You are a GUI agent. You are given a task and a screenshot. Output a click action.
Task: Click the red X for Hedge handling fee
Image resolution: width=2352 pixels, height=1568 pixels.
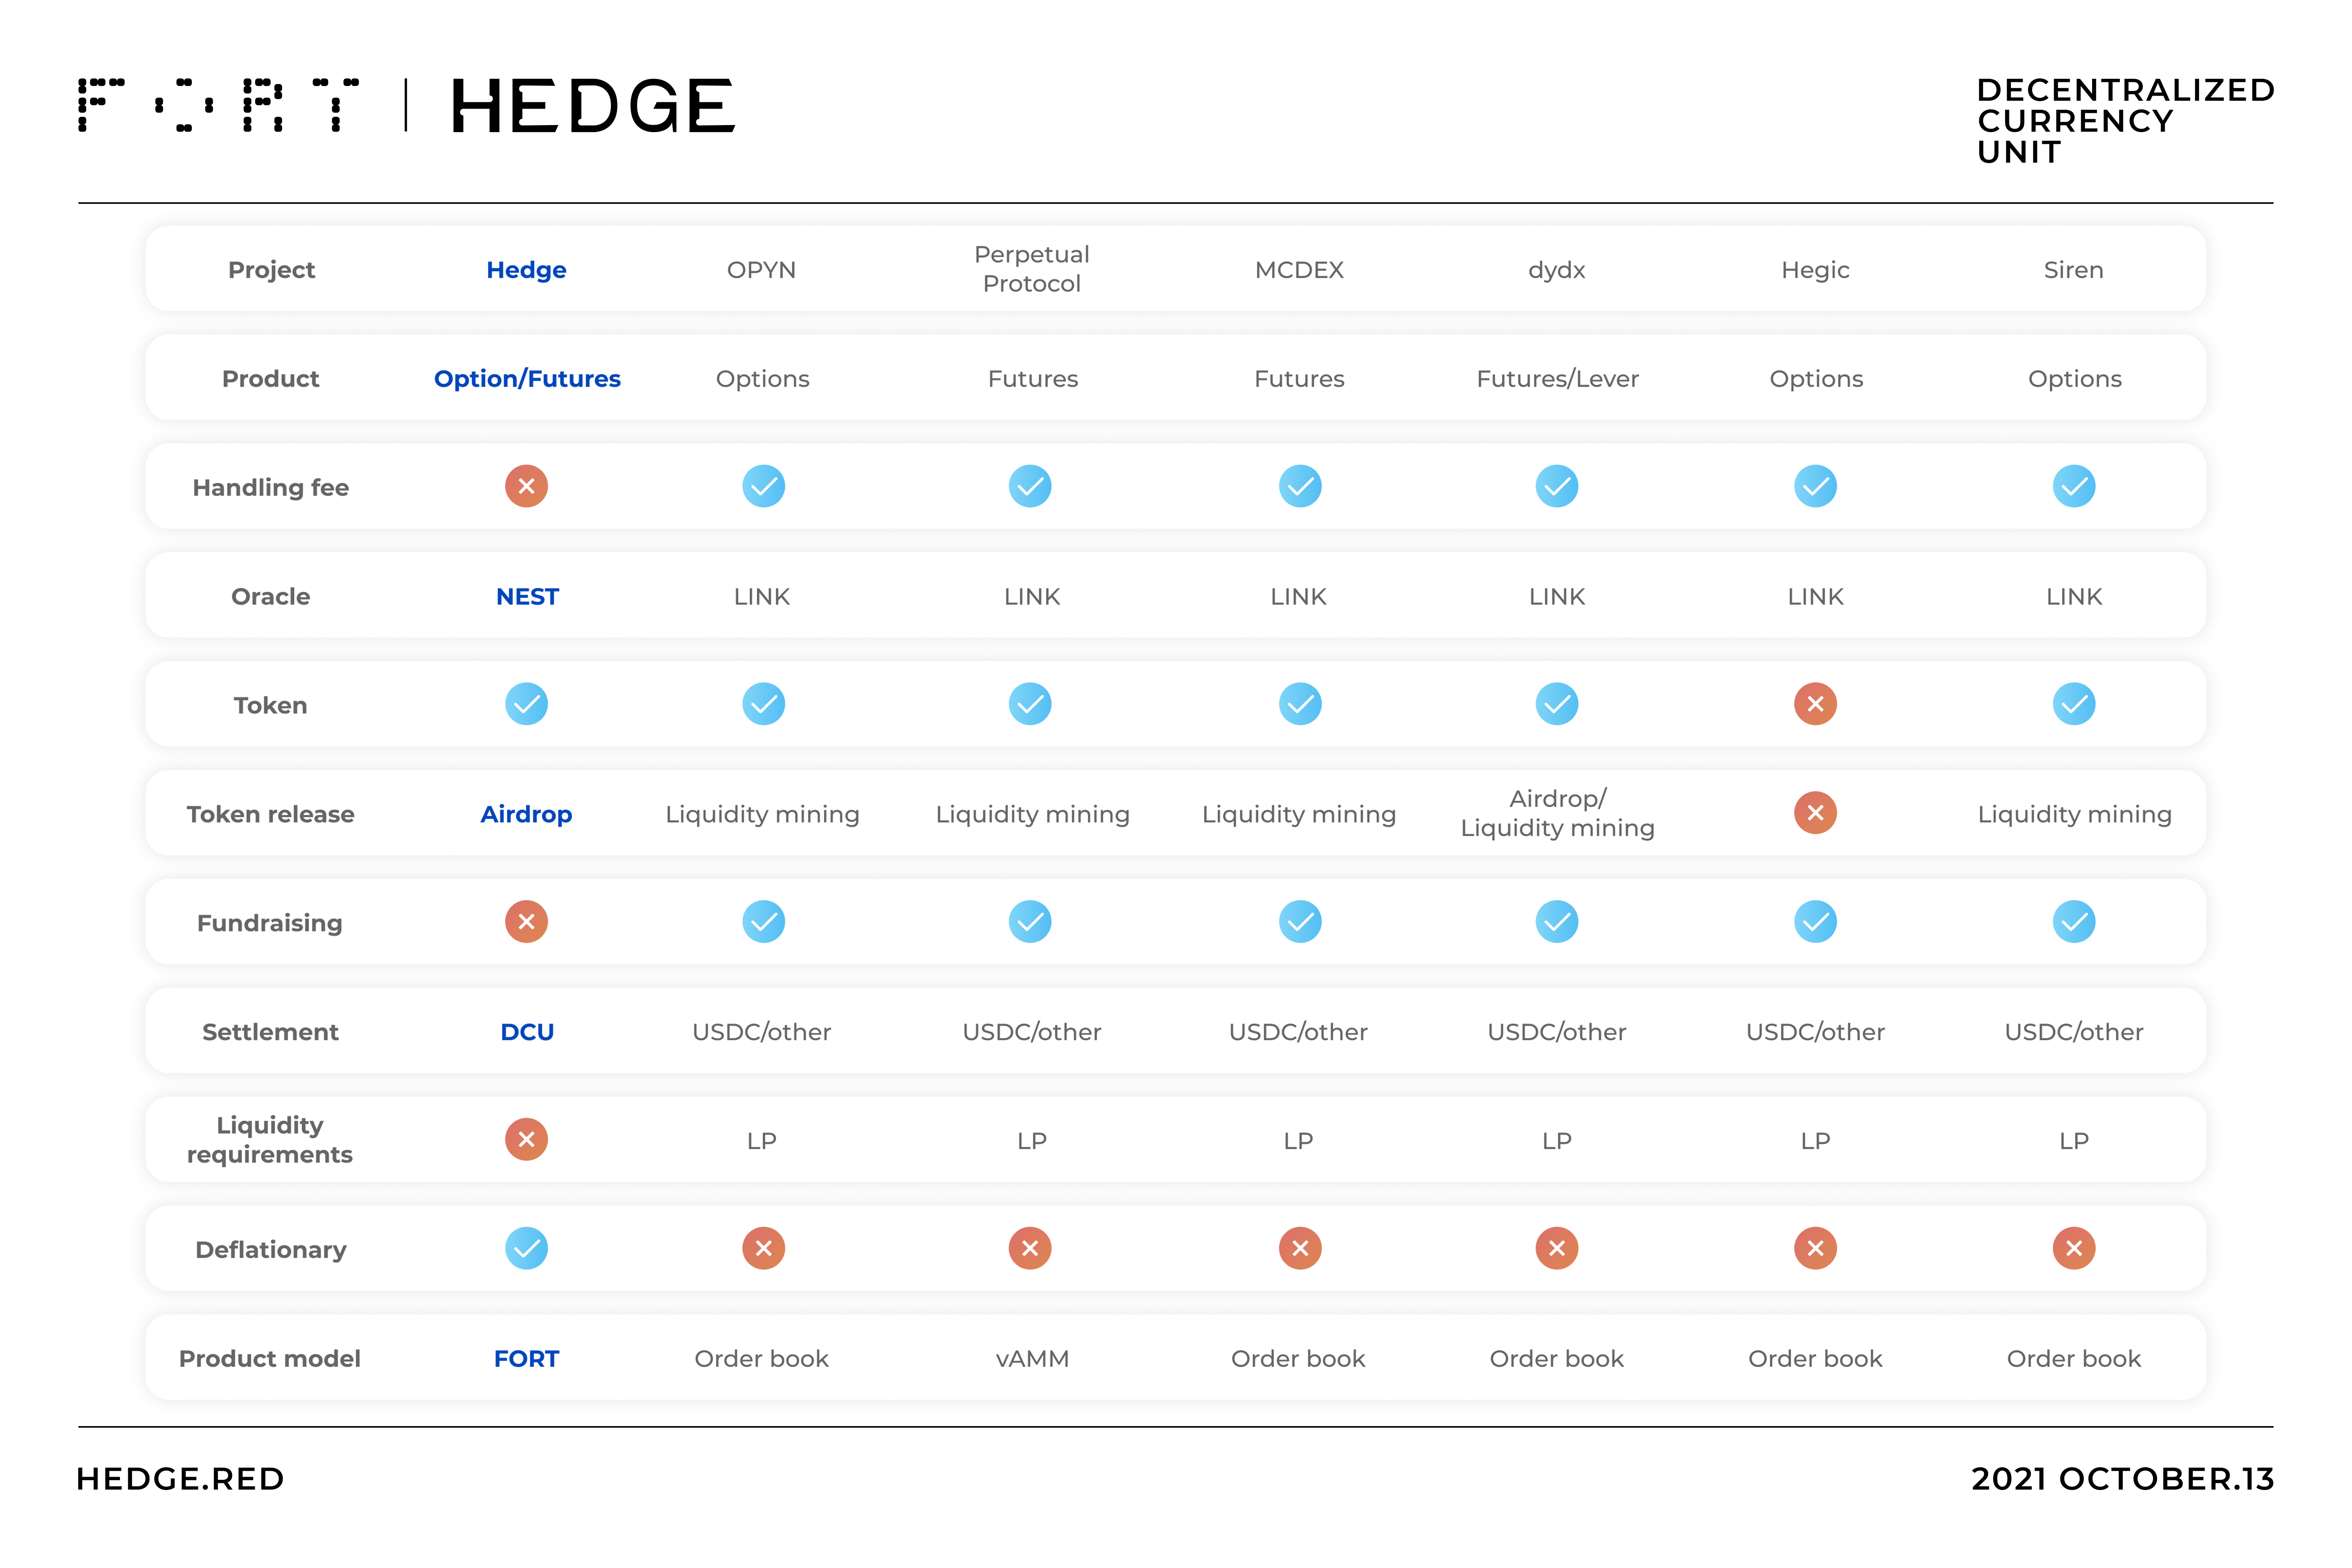pos(526,487)
